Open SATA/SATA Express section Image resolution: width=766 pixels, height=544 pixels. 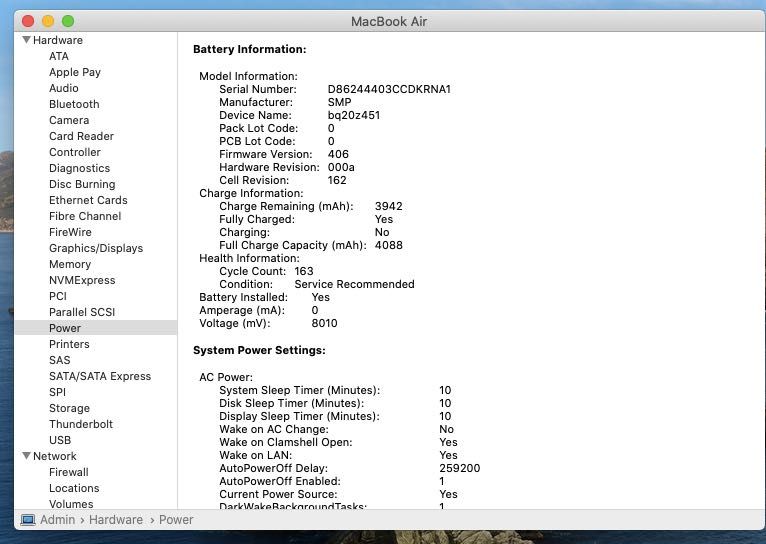click(100, 377)
